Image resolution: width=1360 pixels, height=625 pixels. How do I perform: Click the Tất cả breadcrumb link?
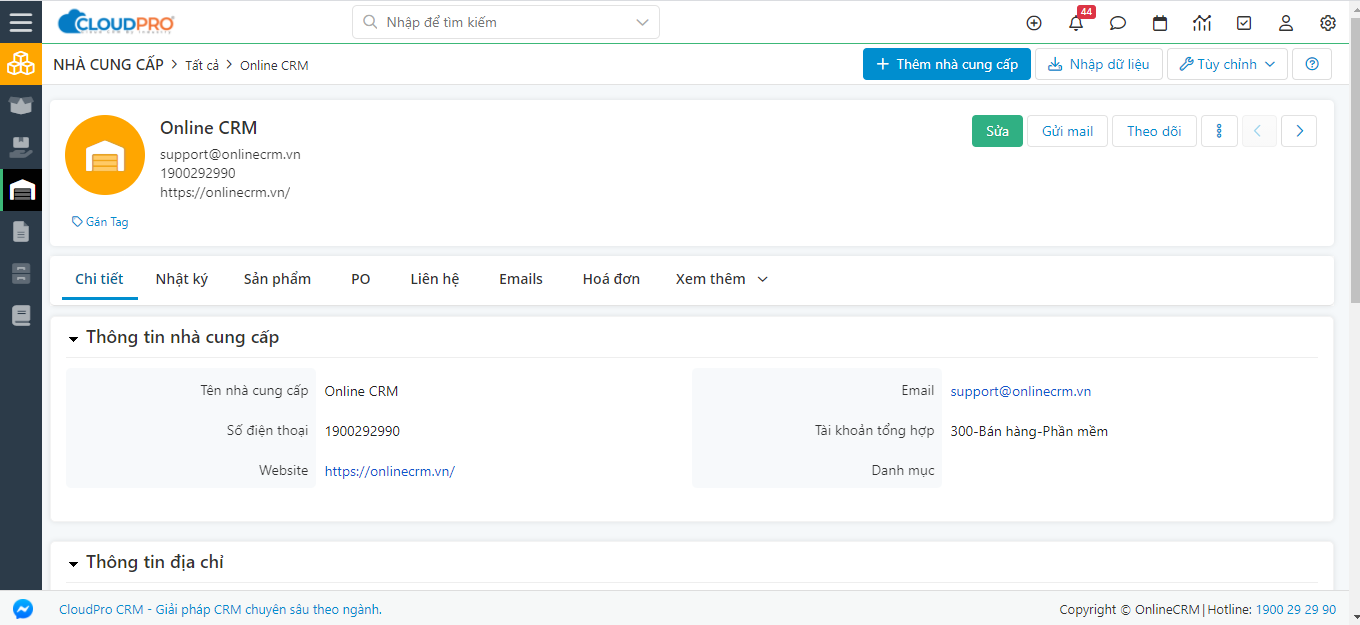pyautogui.click(x=202, y=65)
